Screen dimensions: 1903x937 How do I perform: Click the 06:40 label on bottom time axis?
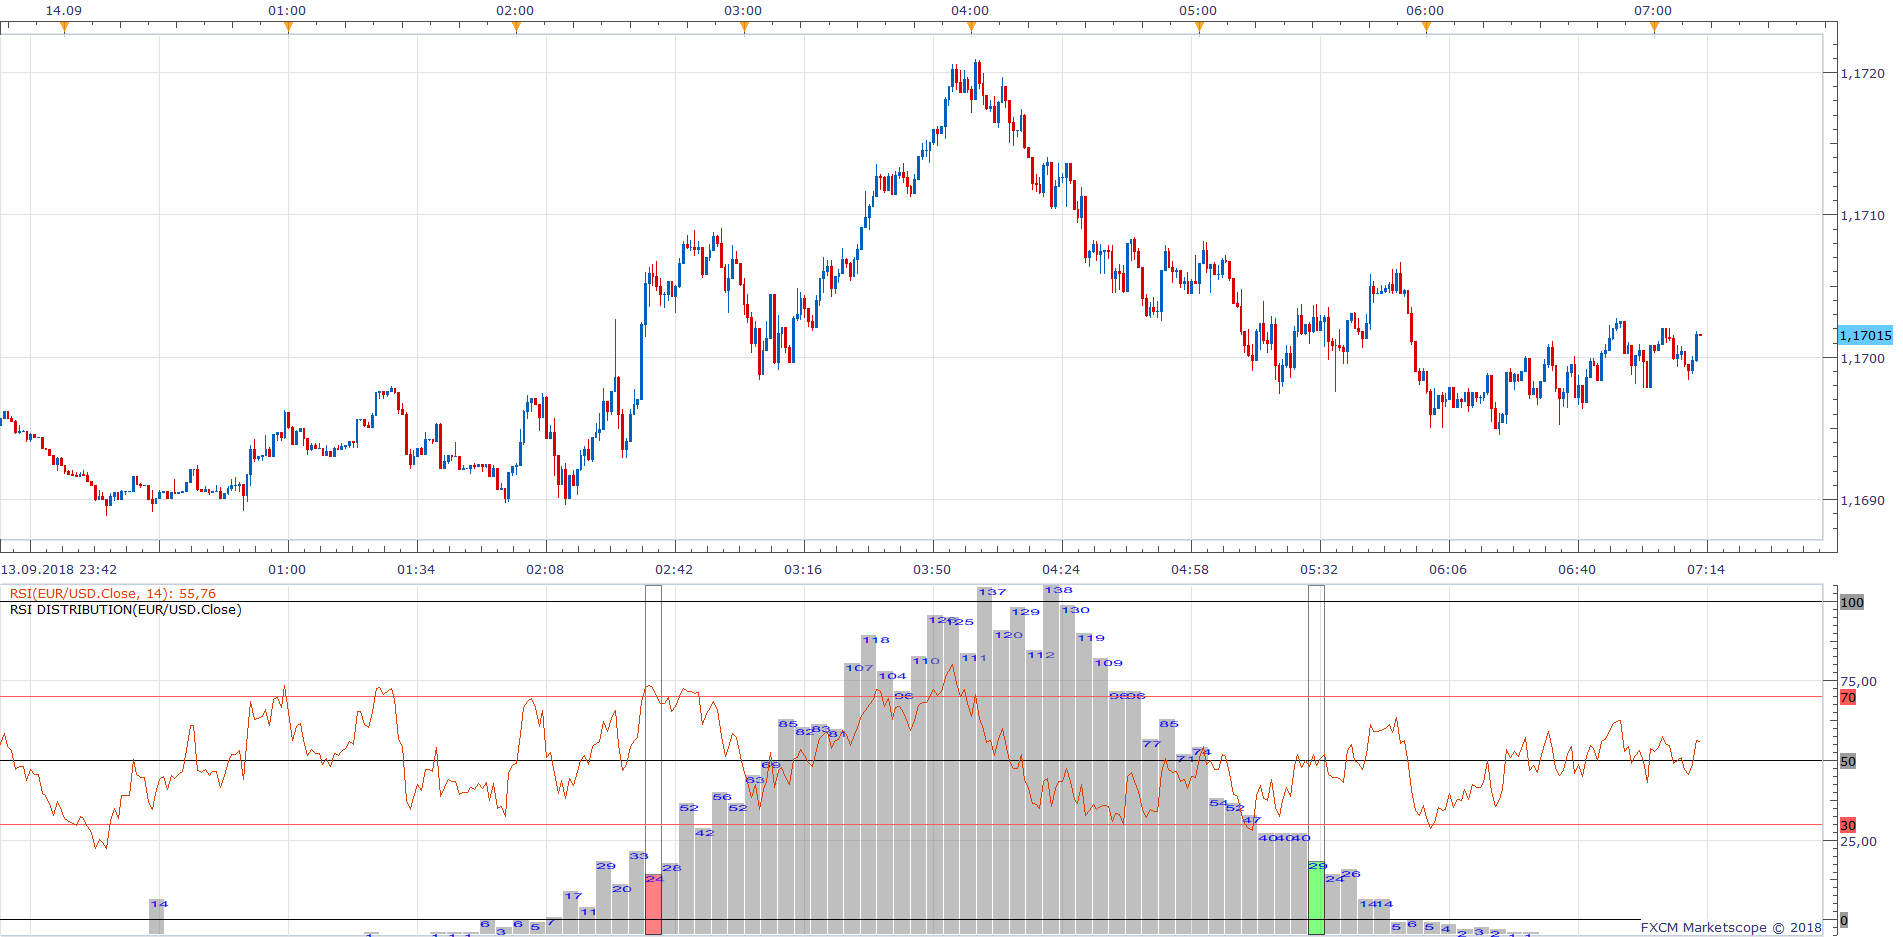pyautogui.click(x=1577, y=569)
